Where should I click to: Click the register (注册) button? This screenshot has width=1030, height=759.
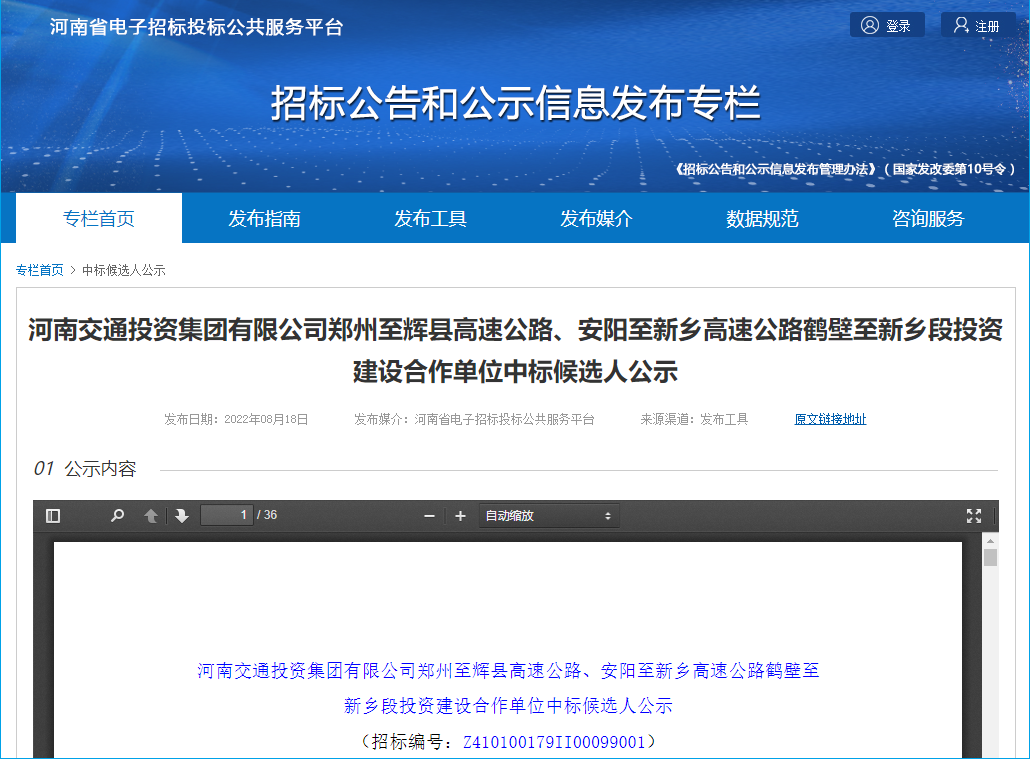(977, 26)
